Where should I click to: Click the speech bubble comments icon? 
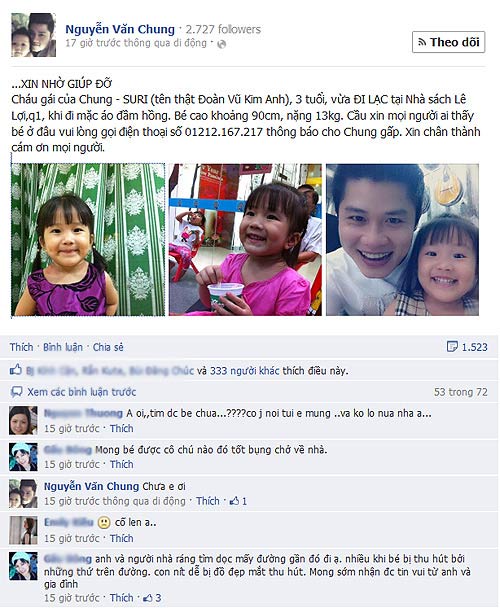17,392
